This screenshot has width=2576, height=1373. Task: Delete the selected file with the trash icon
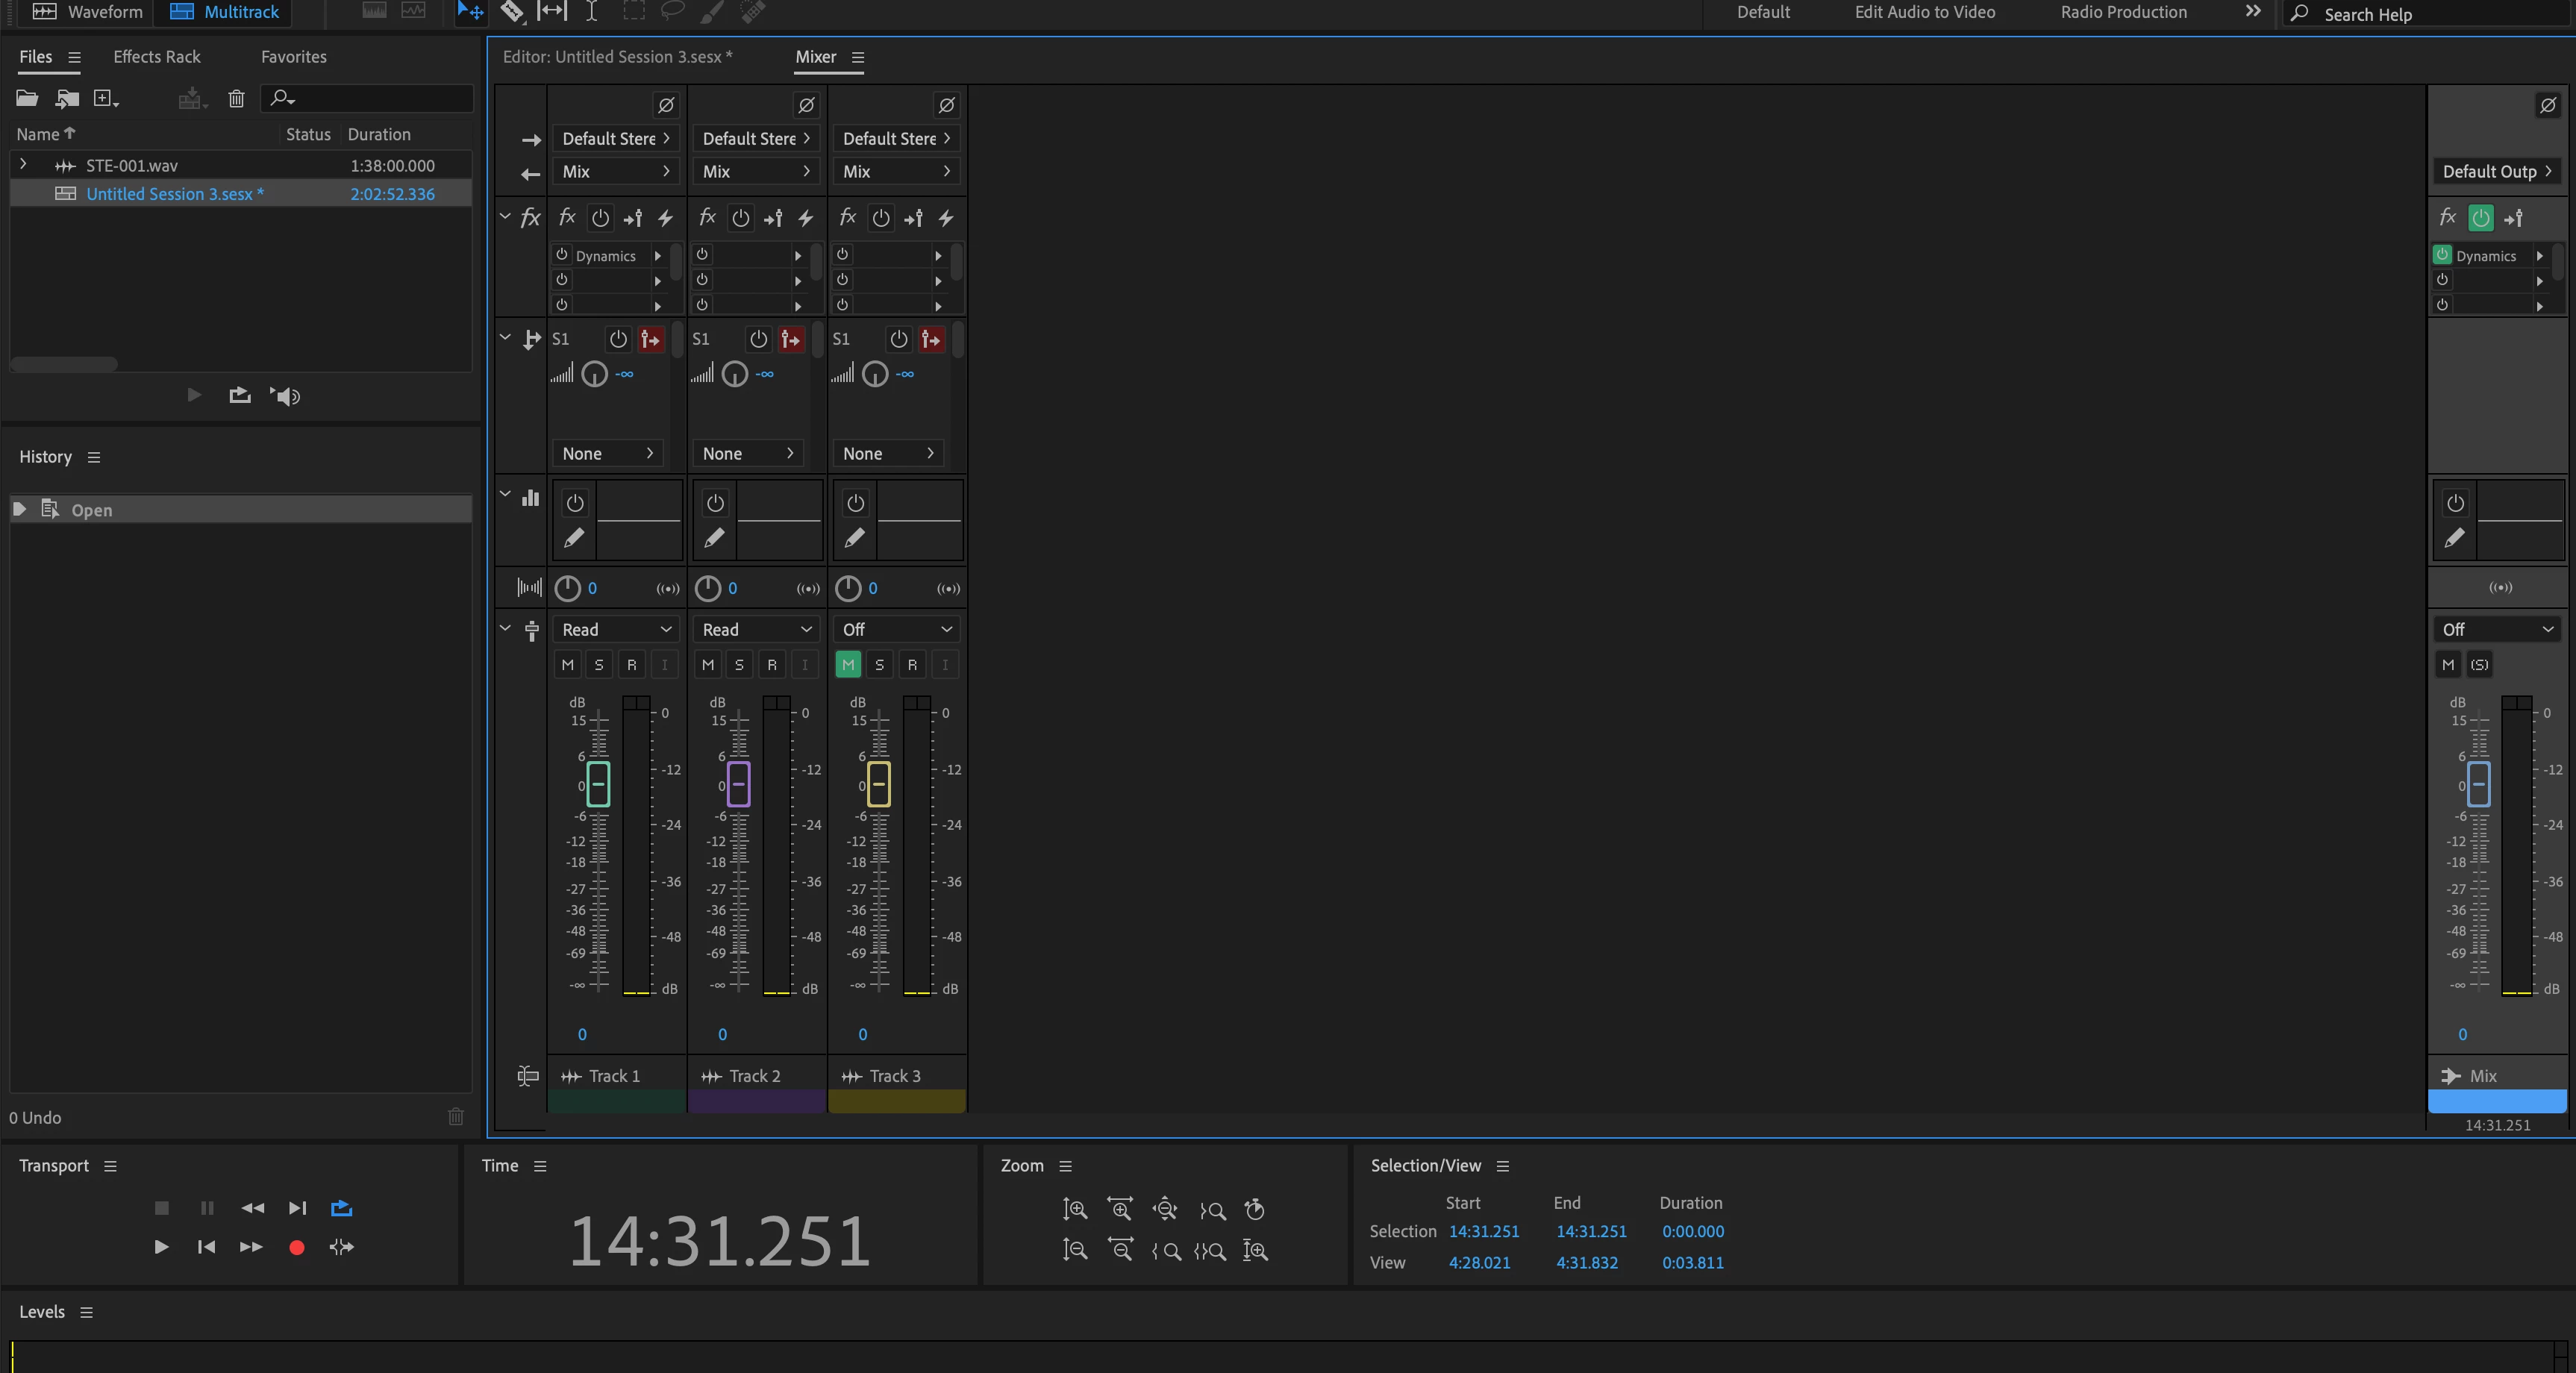236,98
